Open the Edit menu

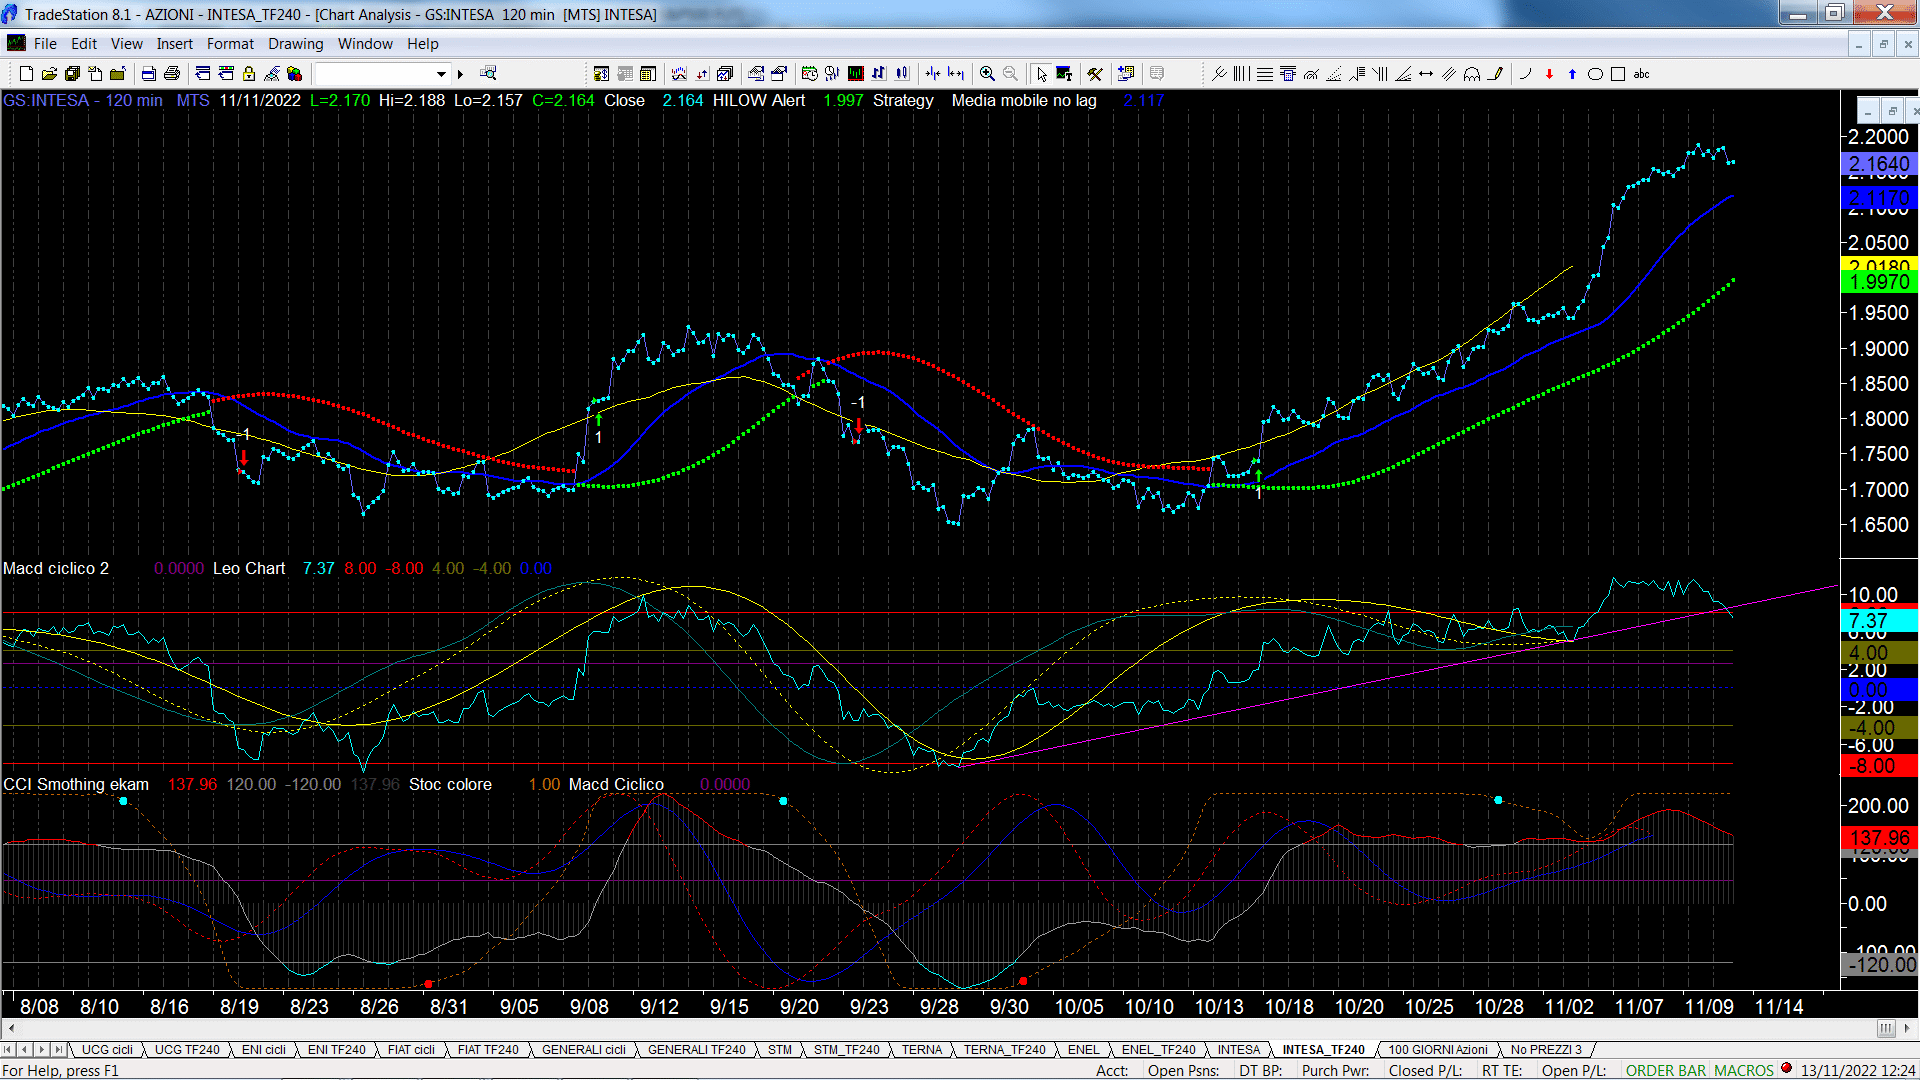pyautogui.click(x=84, y=44)
